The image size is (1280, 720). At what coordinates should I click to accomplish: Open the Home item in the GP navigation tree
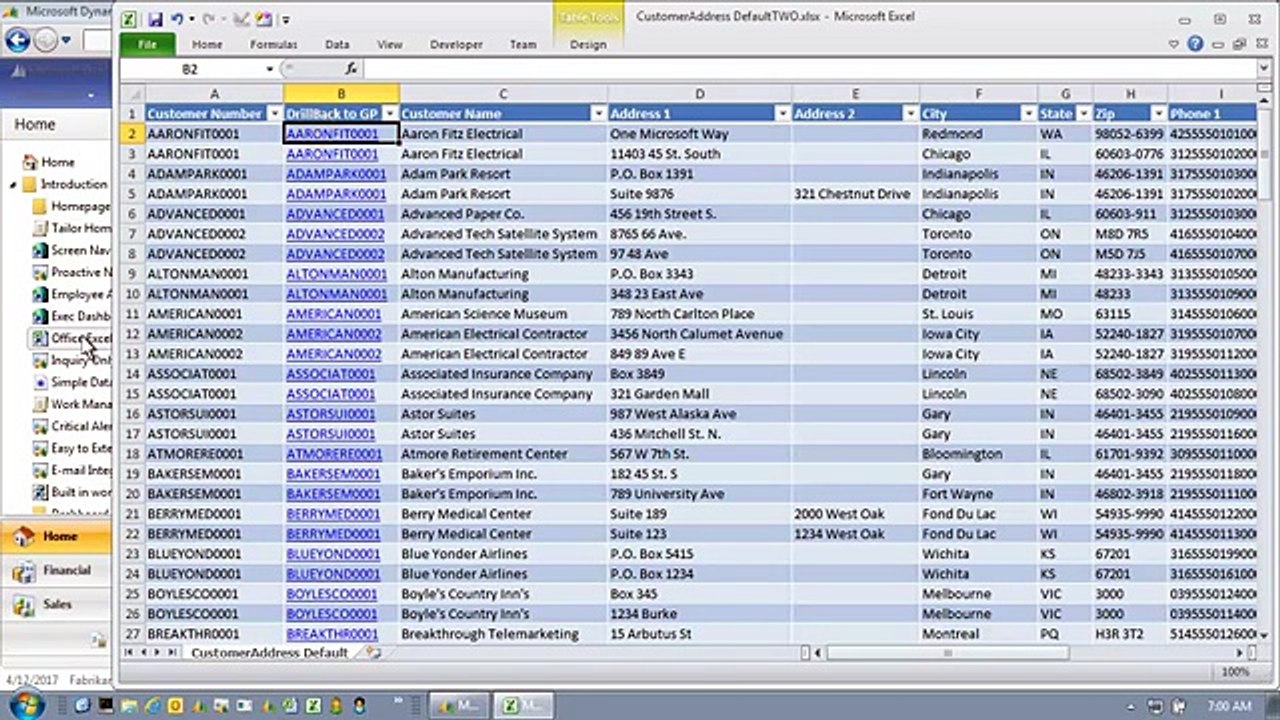(48, 162)
